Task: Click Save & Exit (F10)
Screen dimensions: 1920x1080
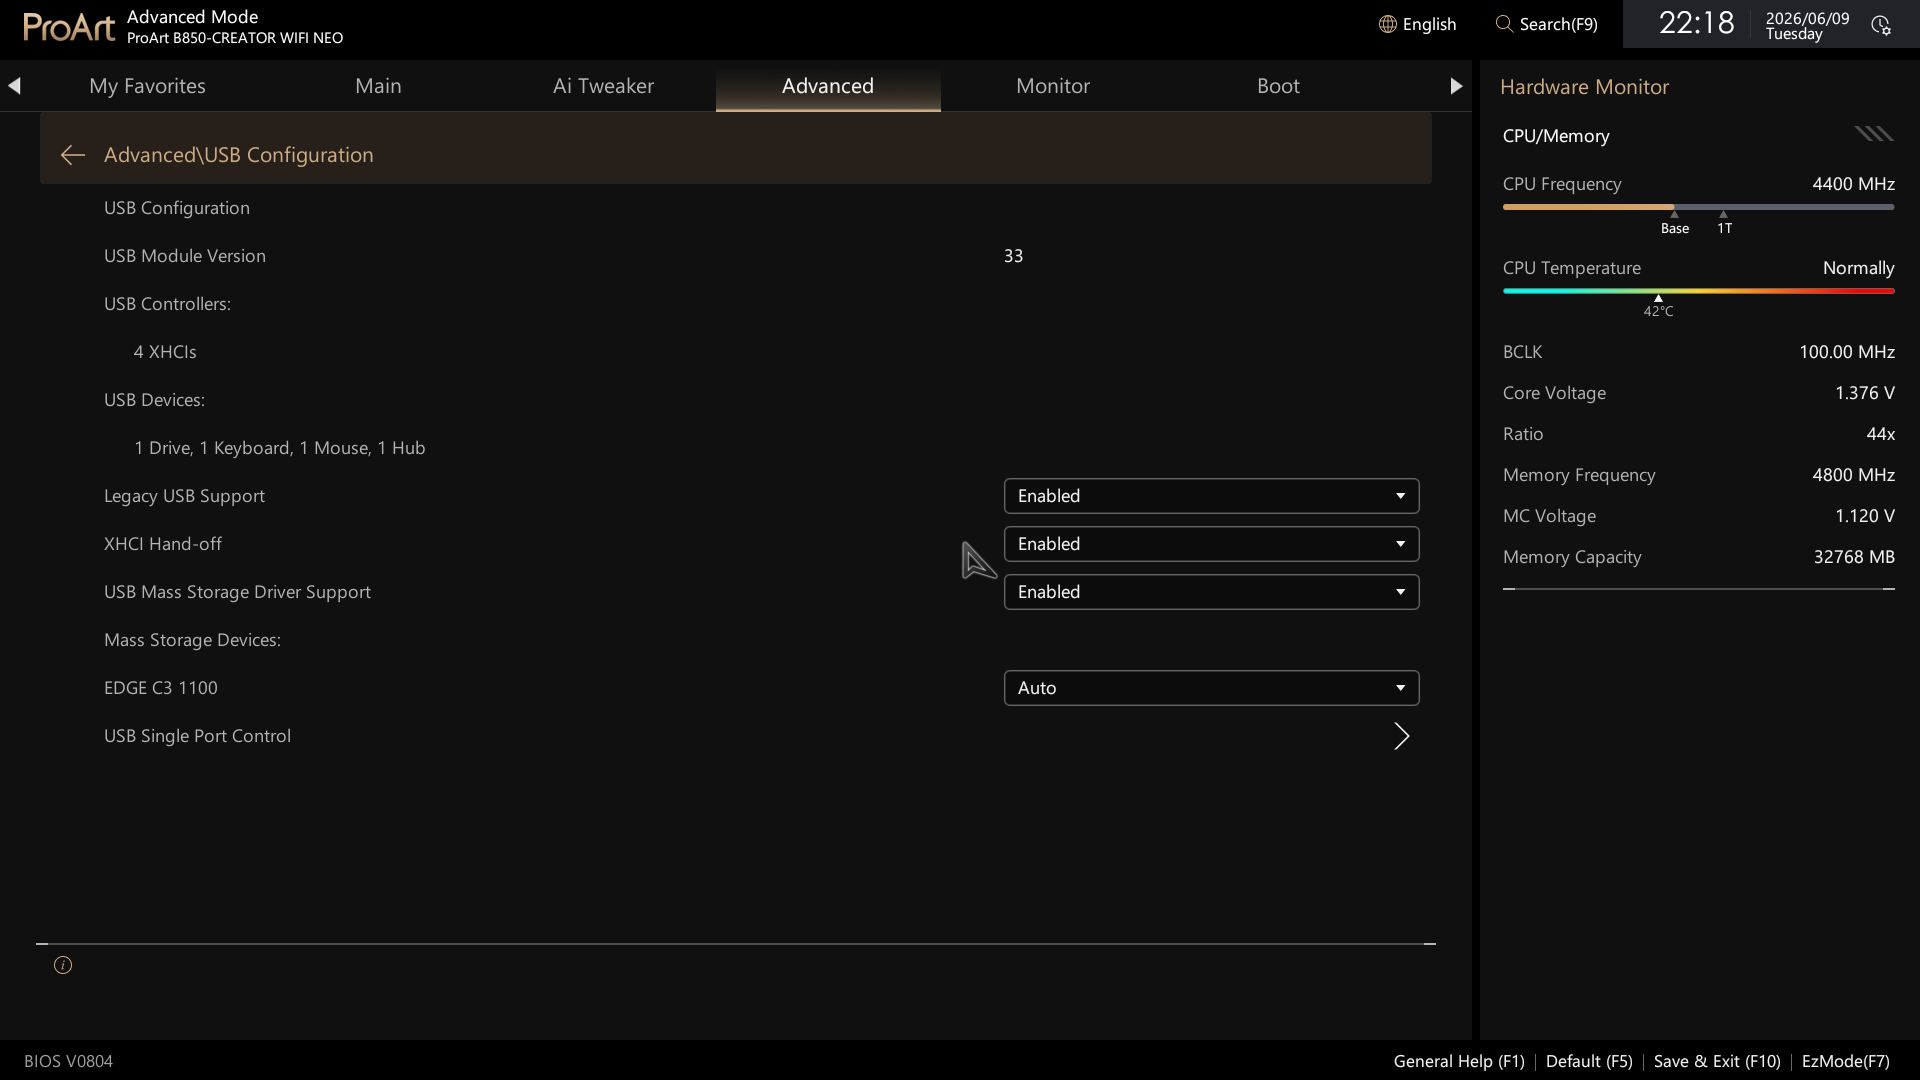Action: click(x=1717, y=1061)
